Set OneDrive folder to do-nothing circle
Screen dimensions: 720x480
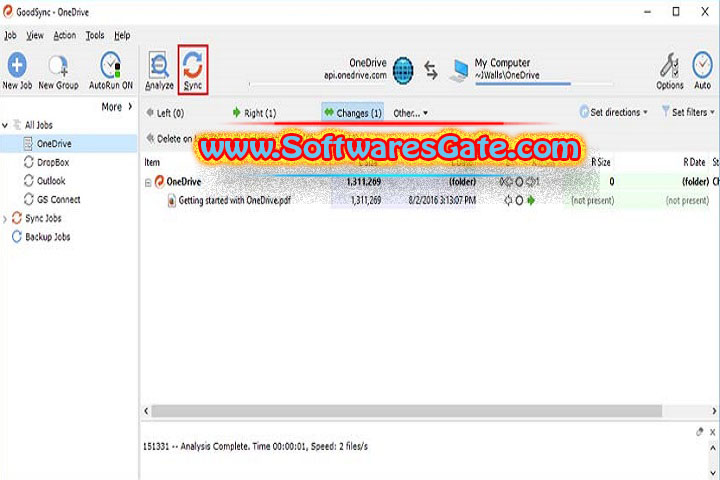(x=519, y=182)
